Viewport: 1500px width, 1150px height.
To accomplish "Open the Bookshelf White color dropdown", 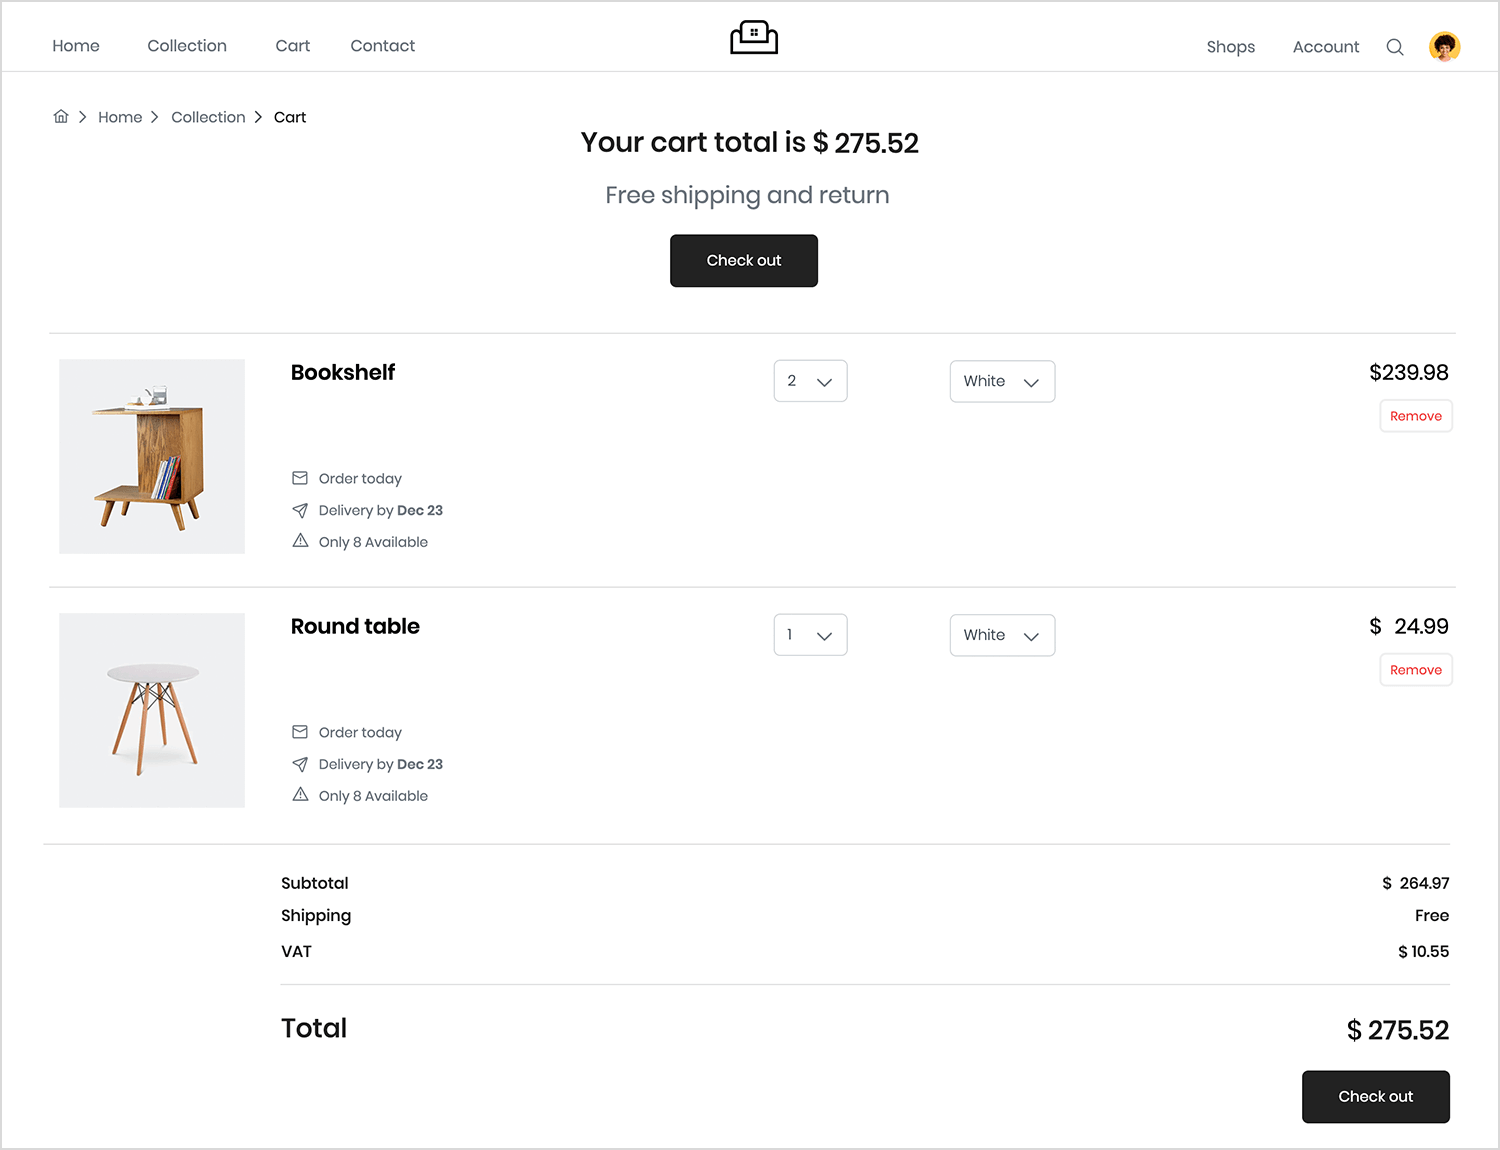I will pyautogui.click(x=1002, y=381).
